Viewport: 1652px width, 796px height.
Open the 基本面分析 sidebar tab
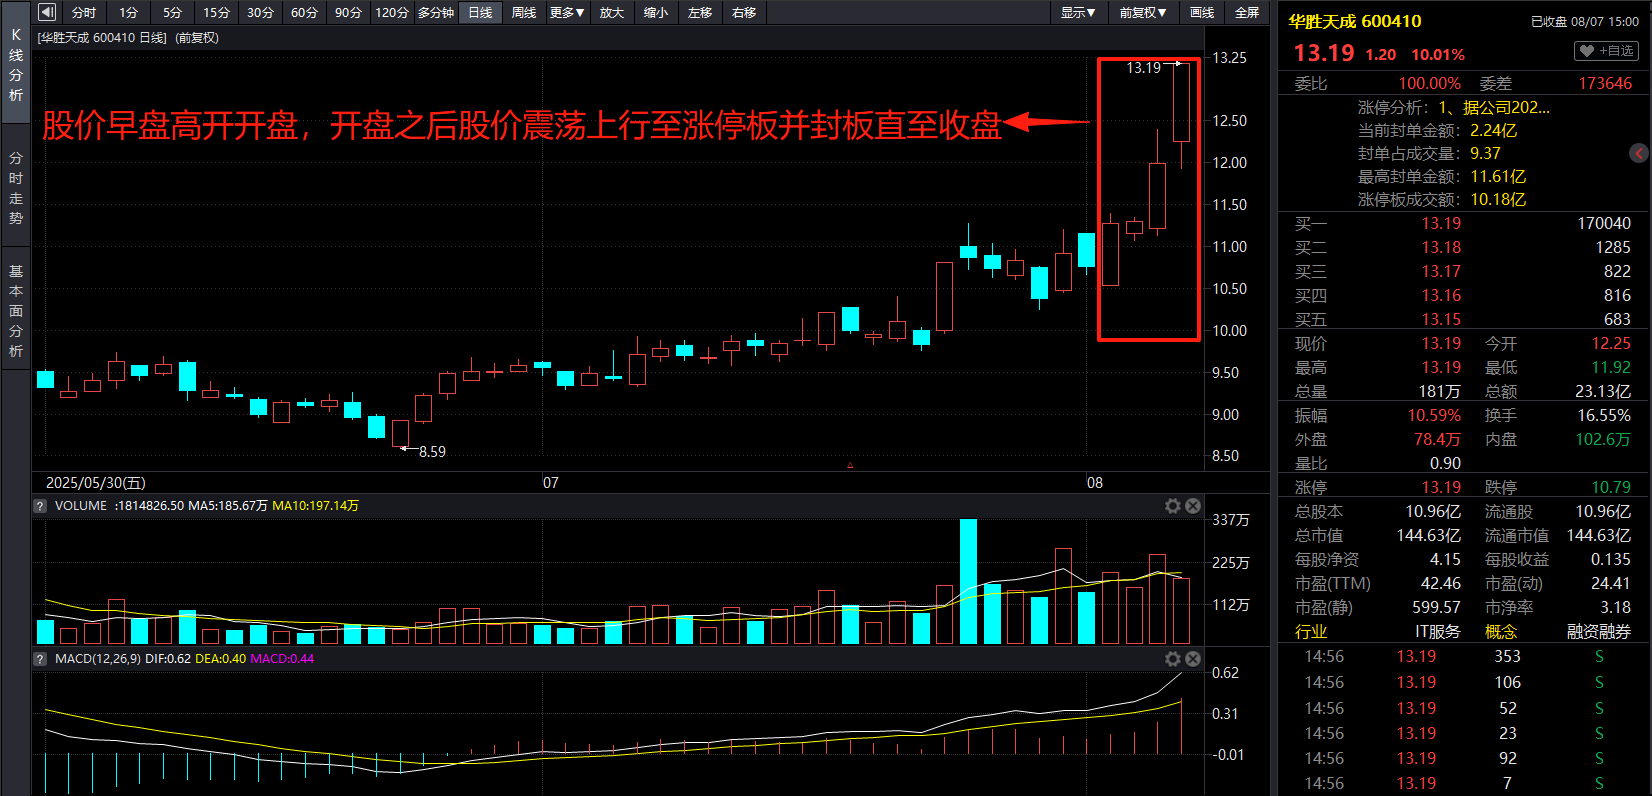(x=16, y=311)
